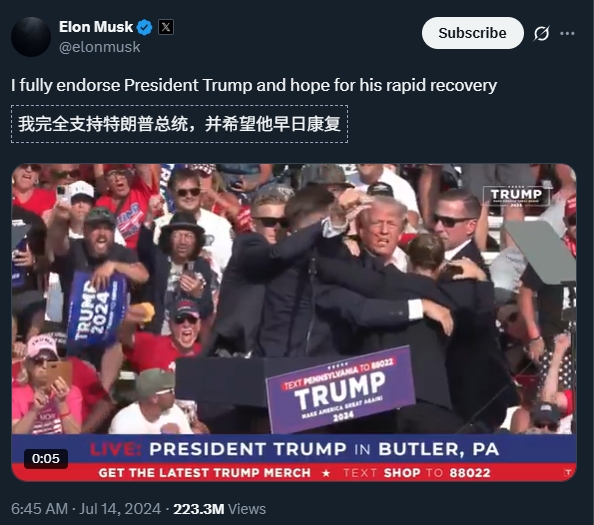Subscribe to Elon Musk's account
Viewport: 594px width, 525px height.
tap(472, 33)
